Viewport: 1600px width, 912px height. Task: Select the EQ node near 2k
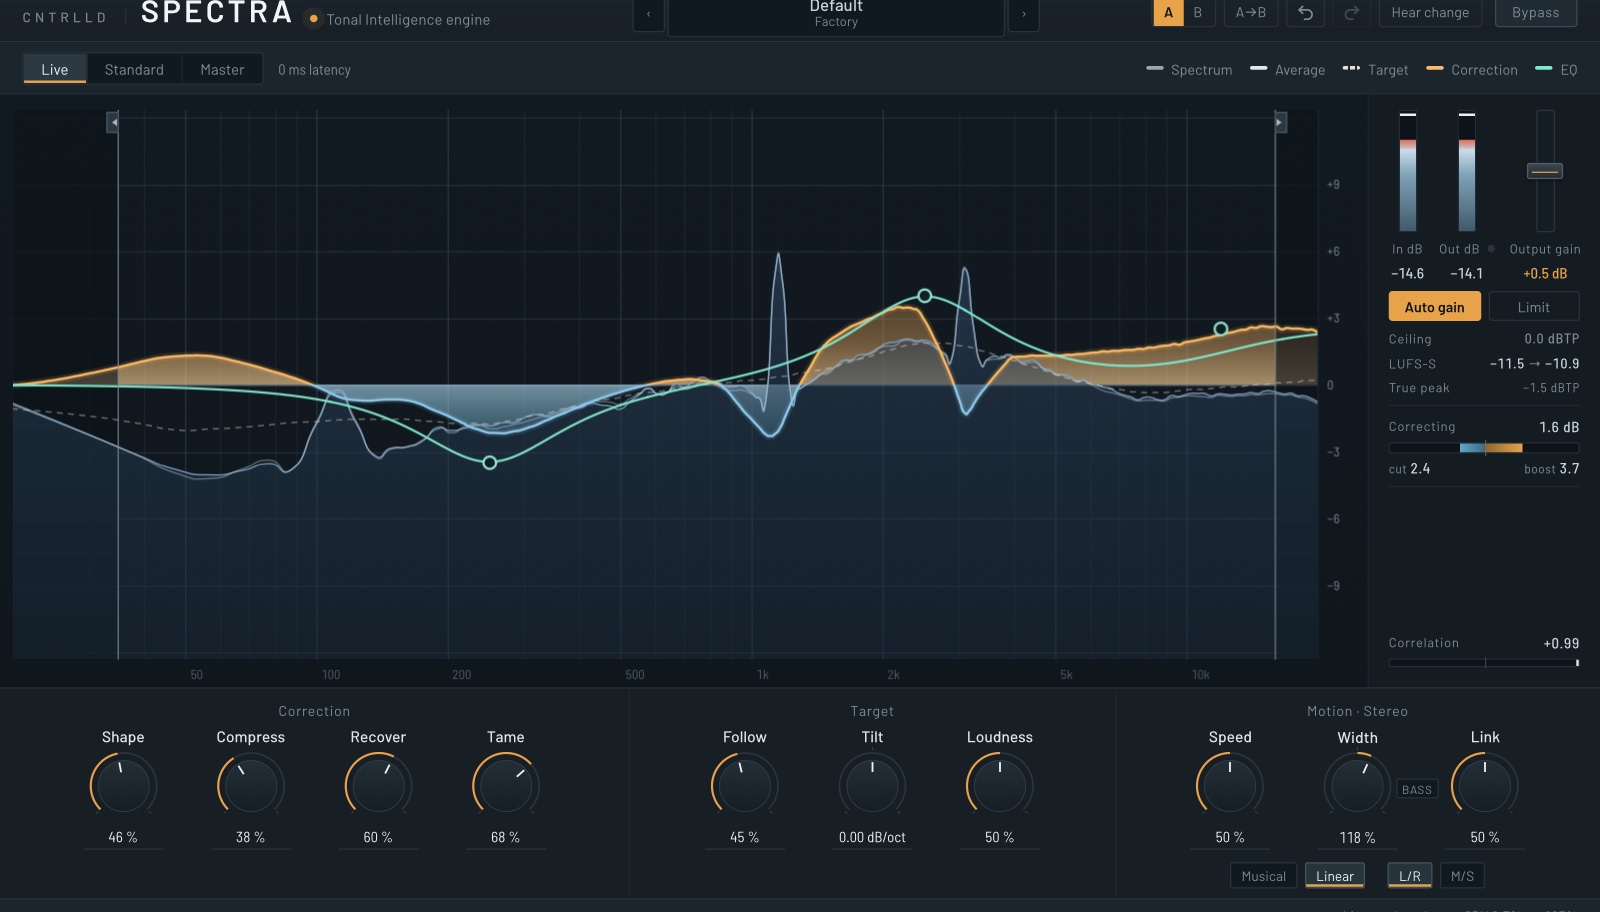pos(925,296)
